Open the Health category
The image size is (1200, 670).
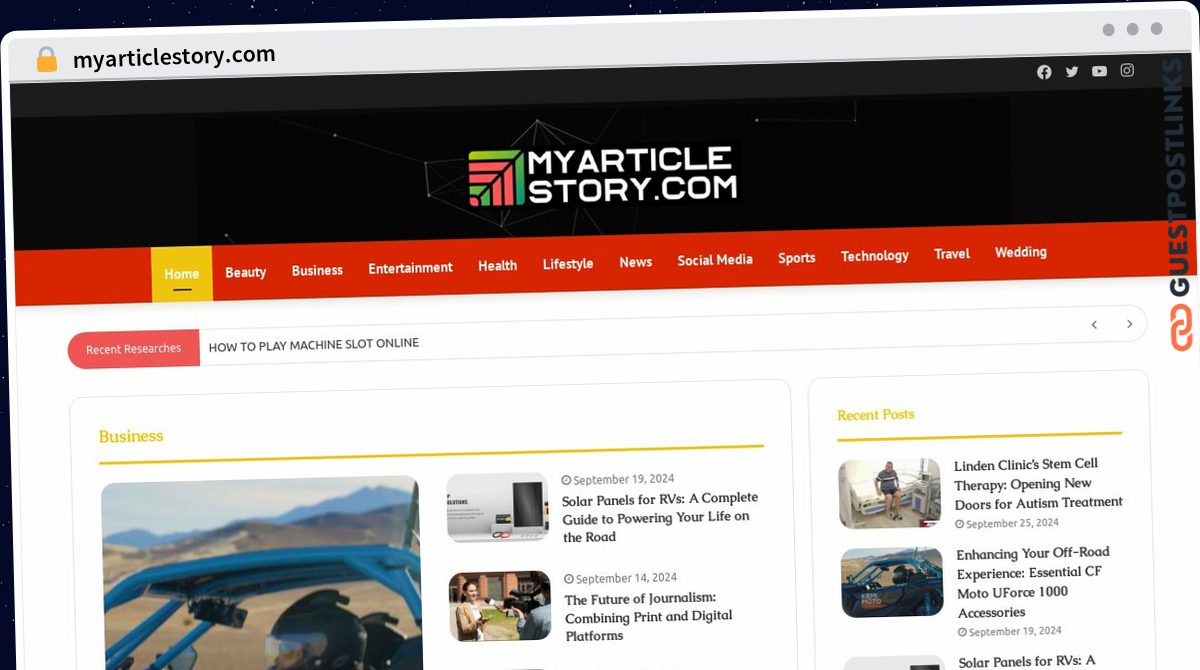(x=497, y=266)
